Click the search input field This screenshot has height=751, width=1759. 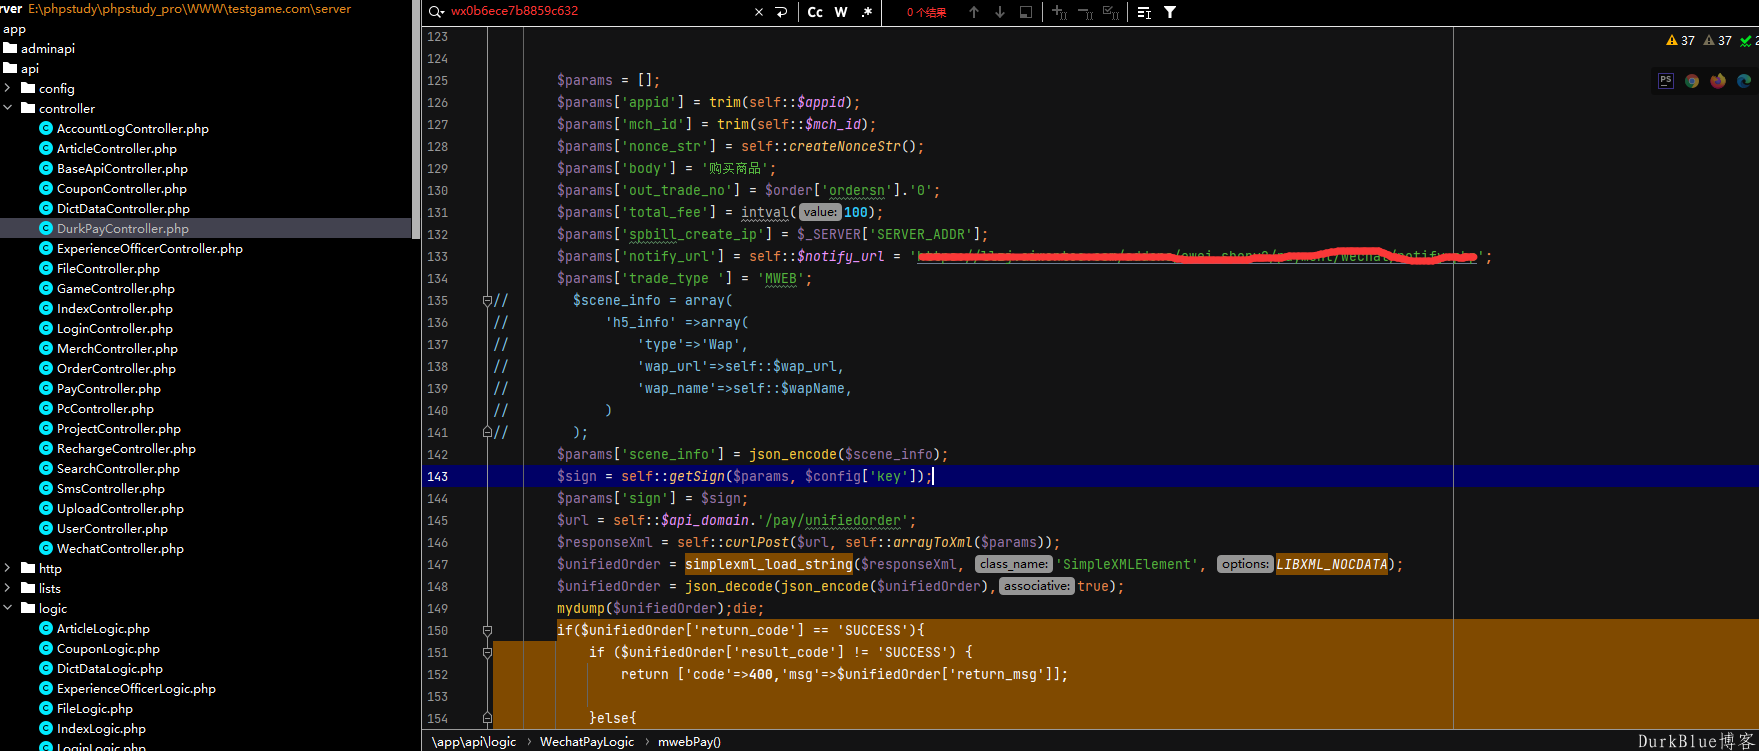pyautogui.click(x=598, y=12)
